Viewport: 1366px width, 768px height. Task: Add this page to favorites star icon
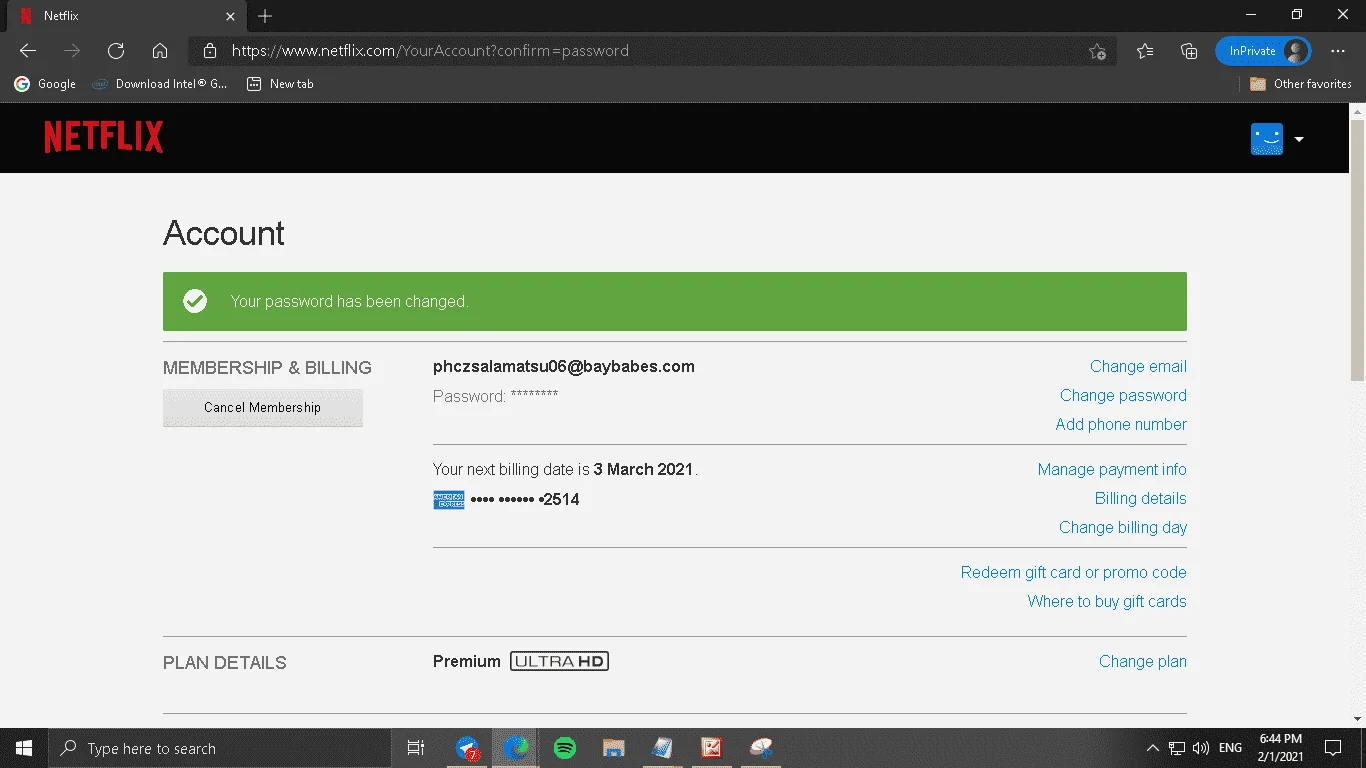tap(1097, 51)
